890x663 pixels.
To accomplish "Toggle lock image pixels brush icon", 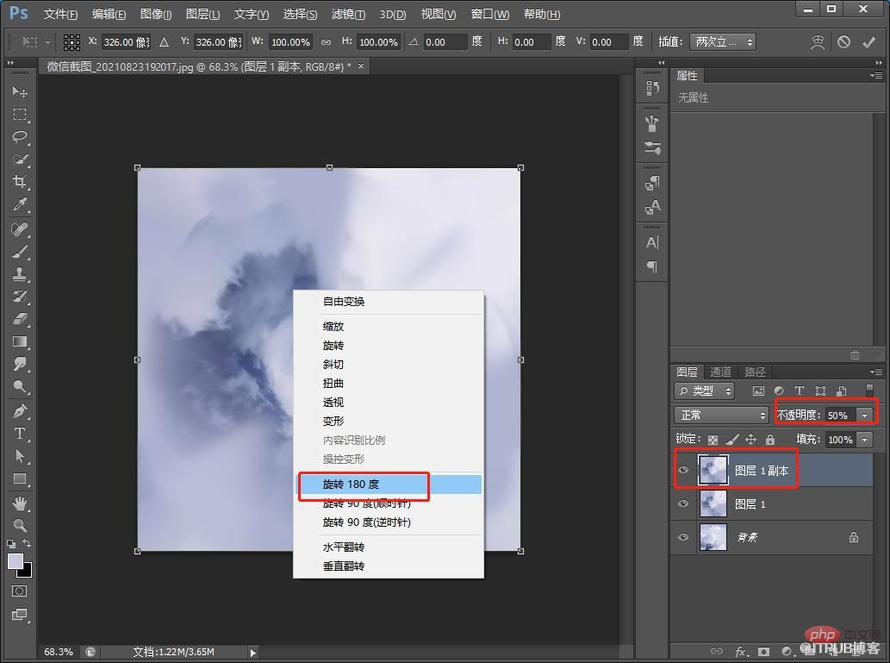I will [732, 439].
